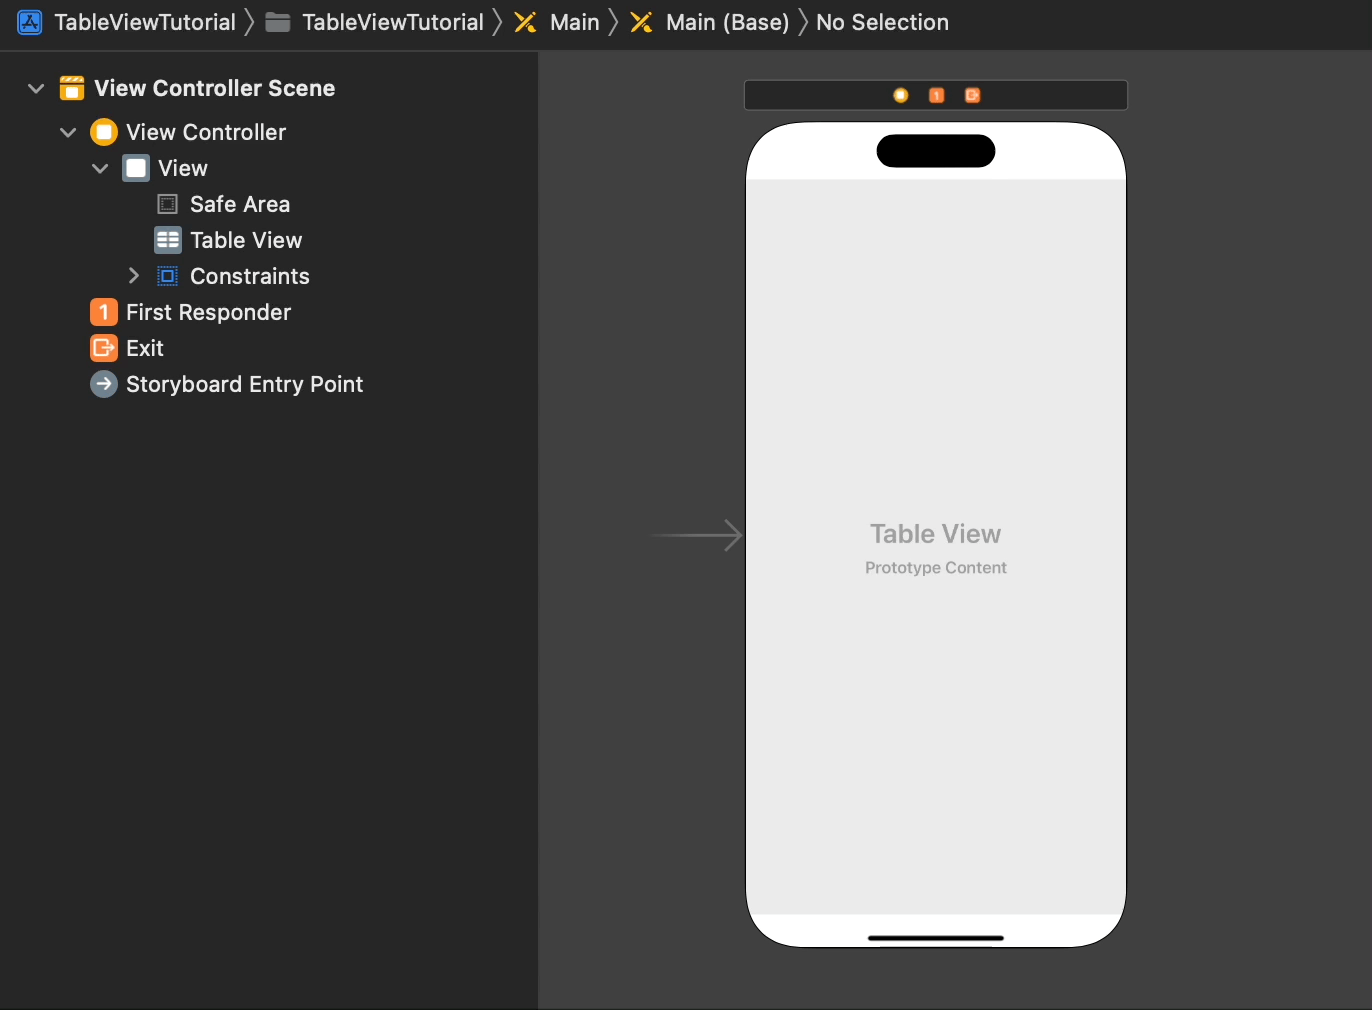Viewport: 1372px width, 1010px height.
Task: Click the TableViewTutorial project icon in breadcrumb
Action: pos(30,22)
